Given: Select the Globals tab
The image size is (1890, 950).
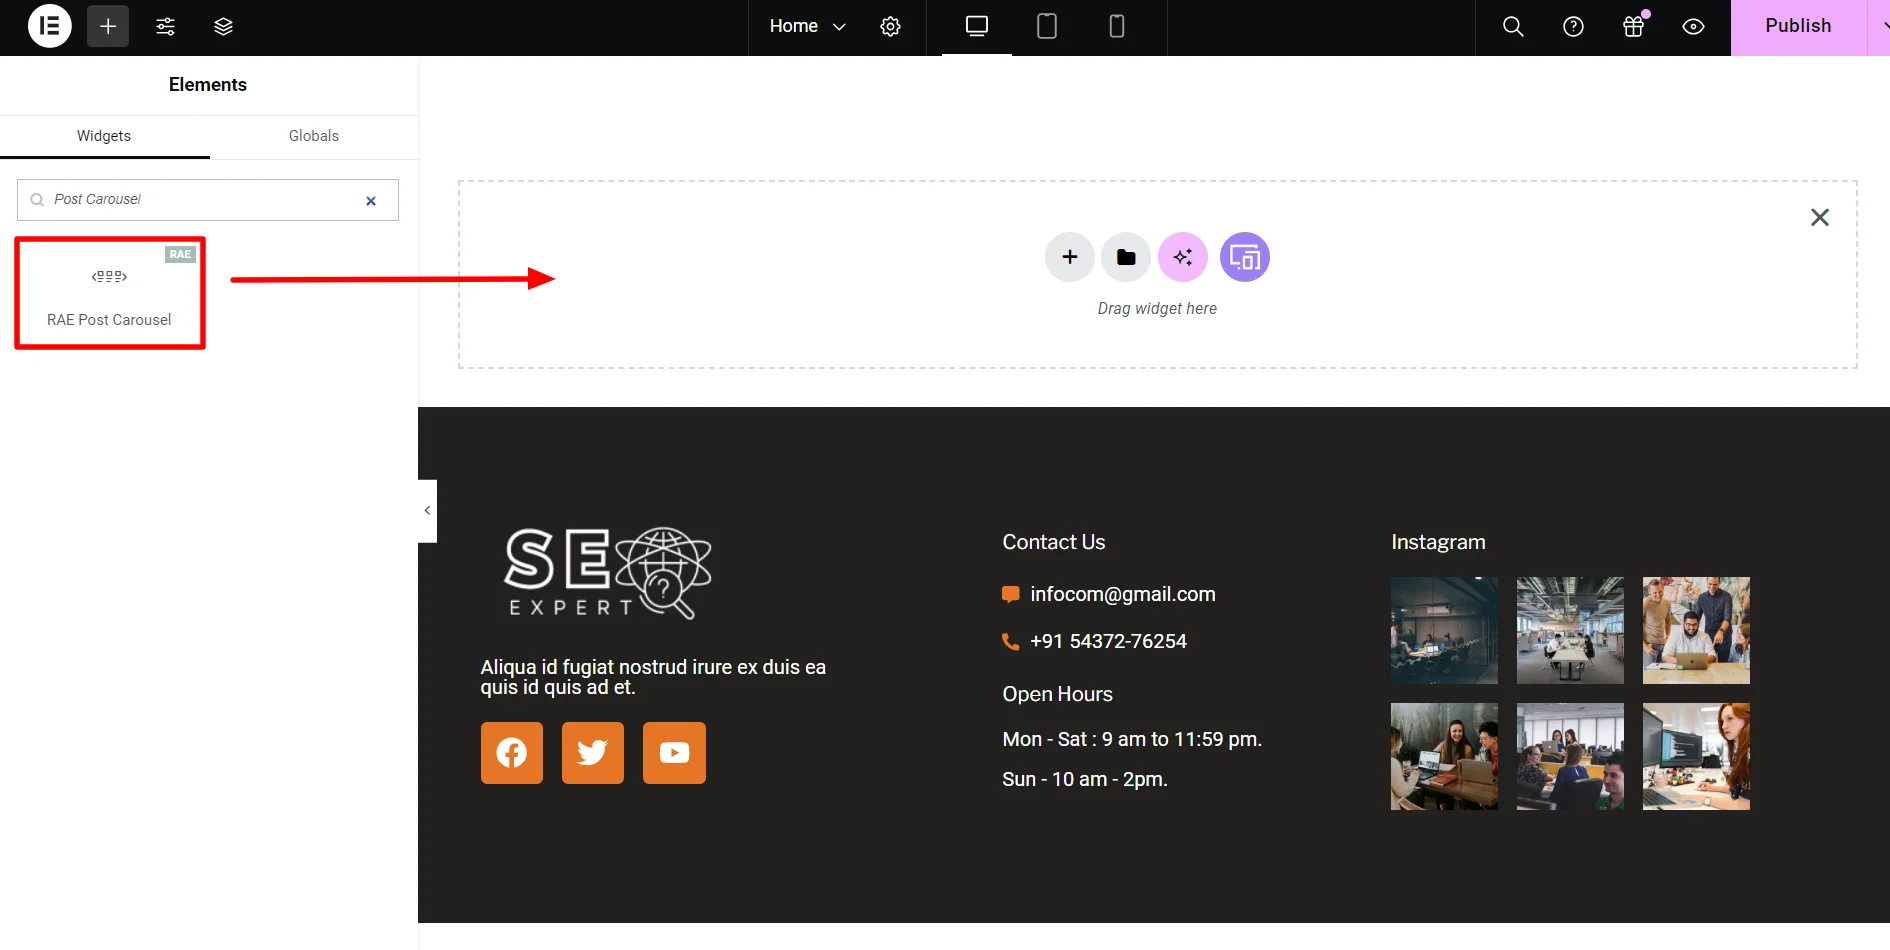Looking at the screenshot, I should click(x=314, y=136).
